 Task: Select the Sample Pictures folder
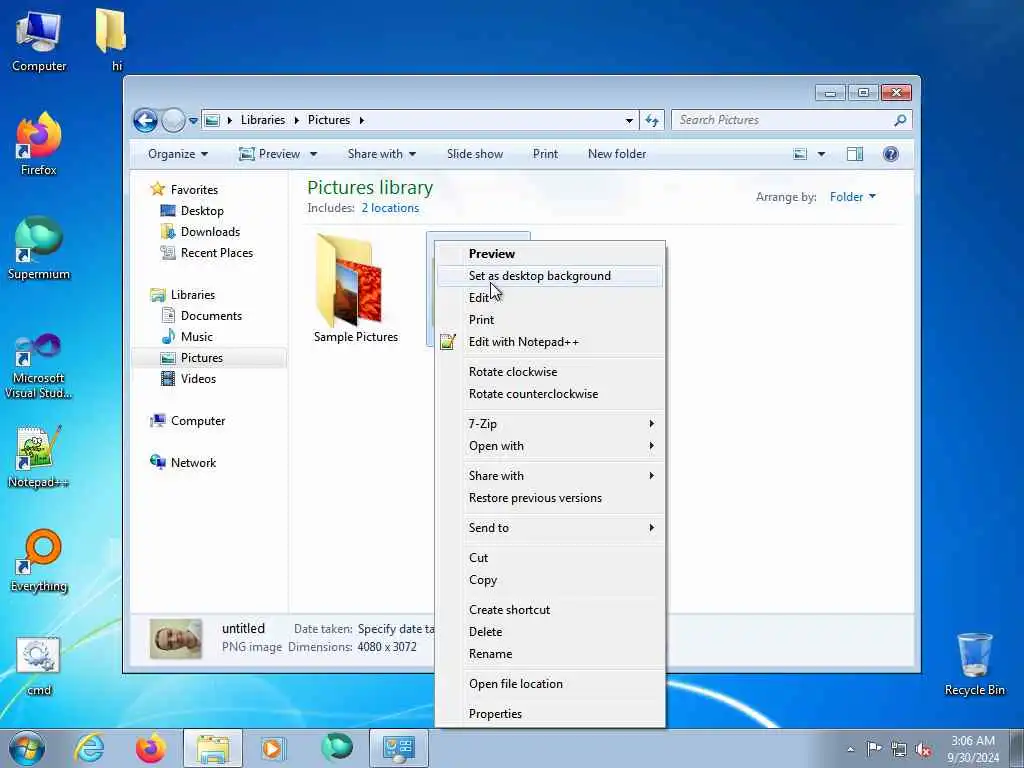(x=355, y=289)
